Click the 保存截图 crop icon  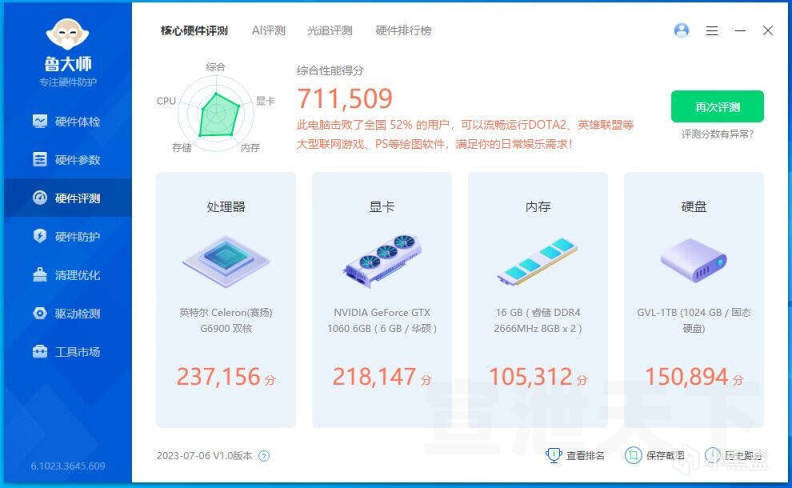pyautogui.click(x=633, y=455)
